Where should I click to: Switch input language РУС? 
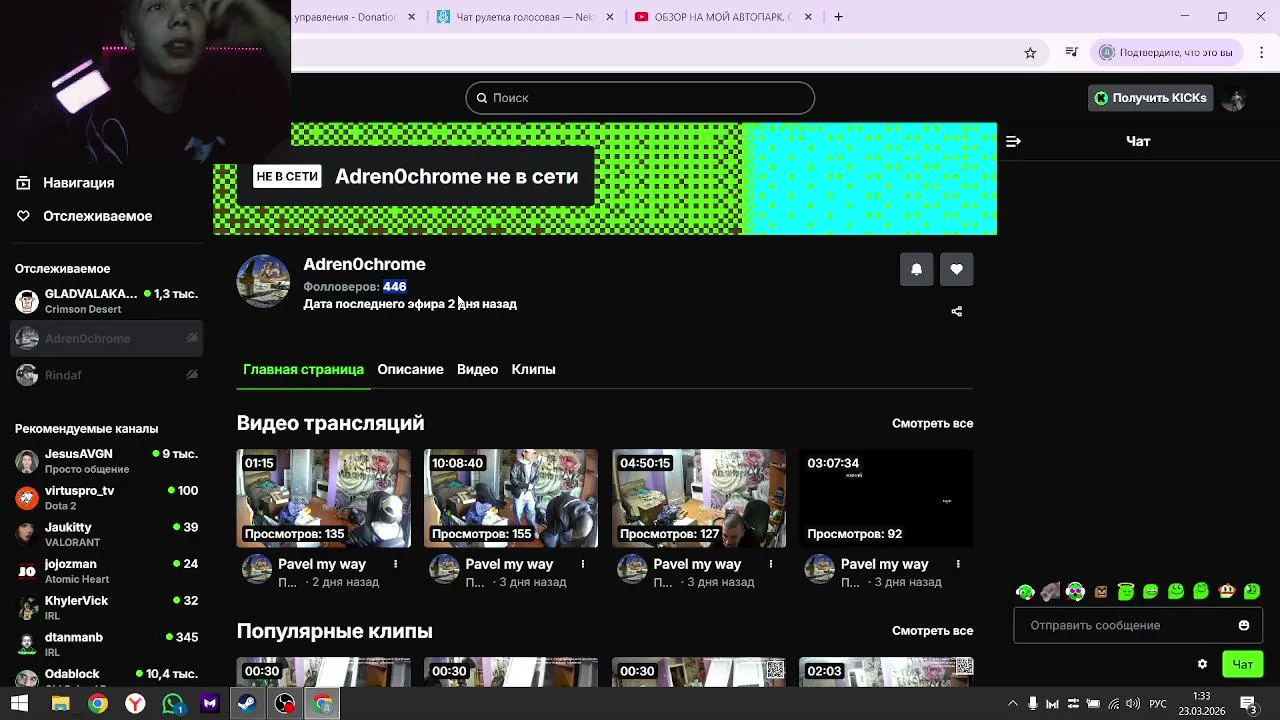click(x=1158, y=704)
